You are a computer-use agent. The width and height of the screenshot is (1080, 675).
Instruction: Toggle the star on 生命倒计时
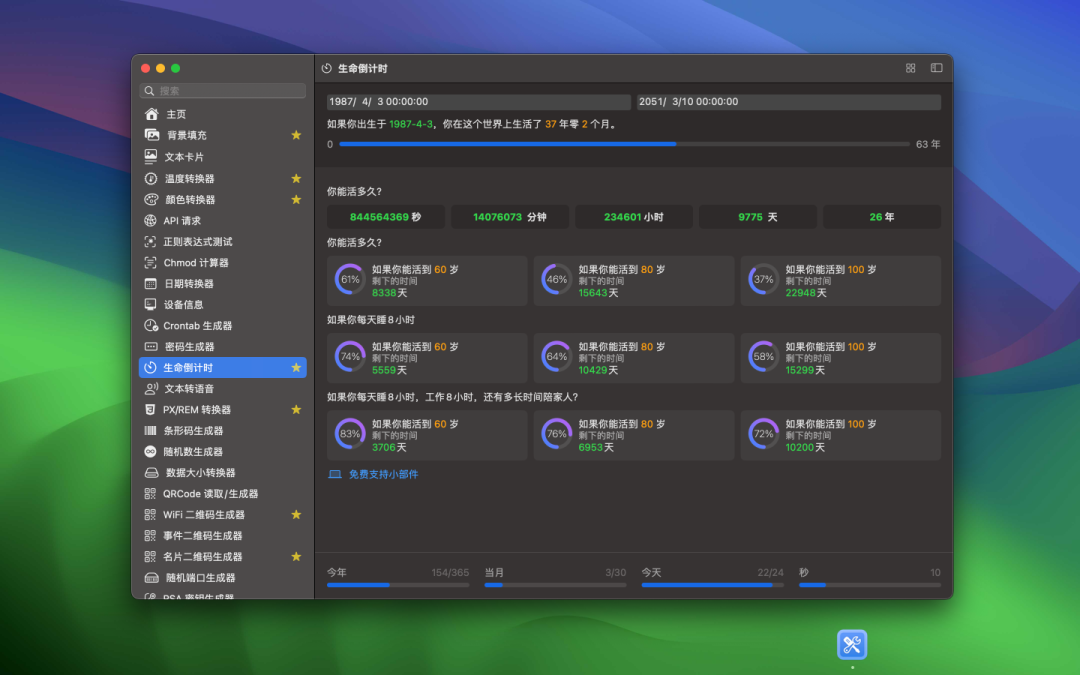pos(296,367)
